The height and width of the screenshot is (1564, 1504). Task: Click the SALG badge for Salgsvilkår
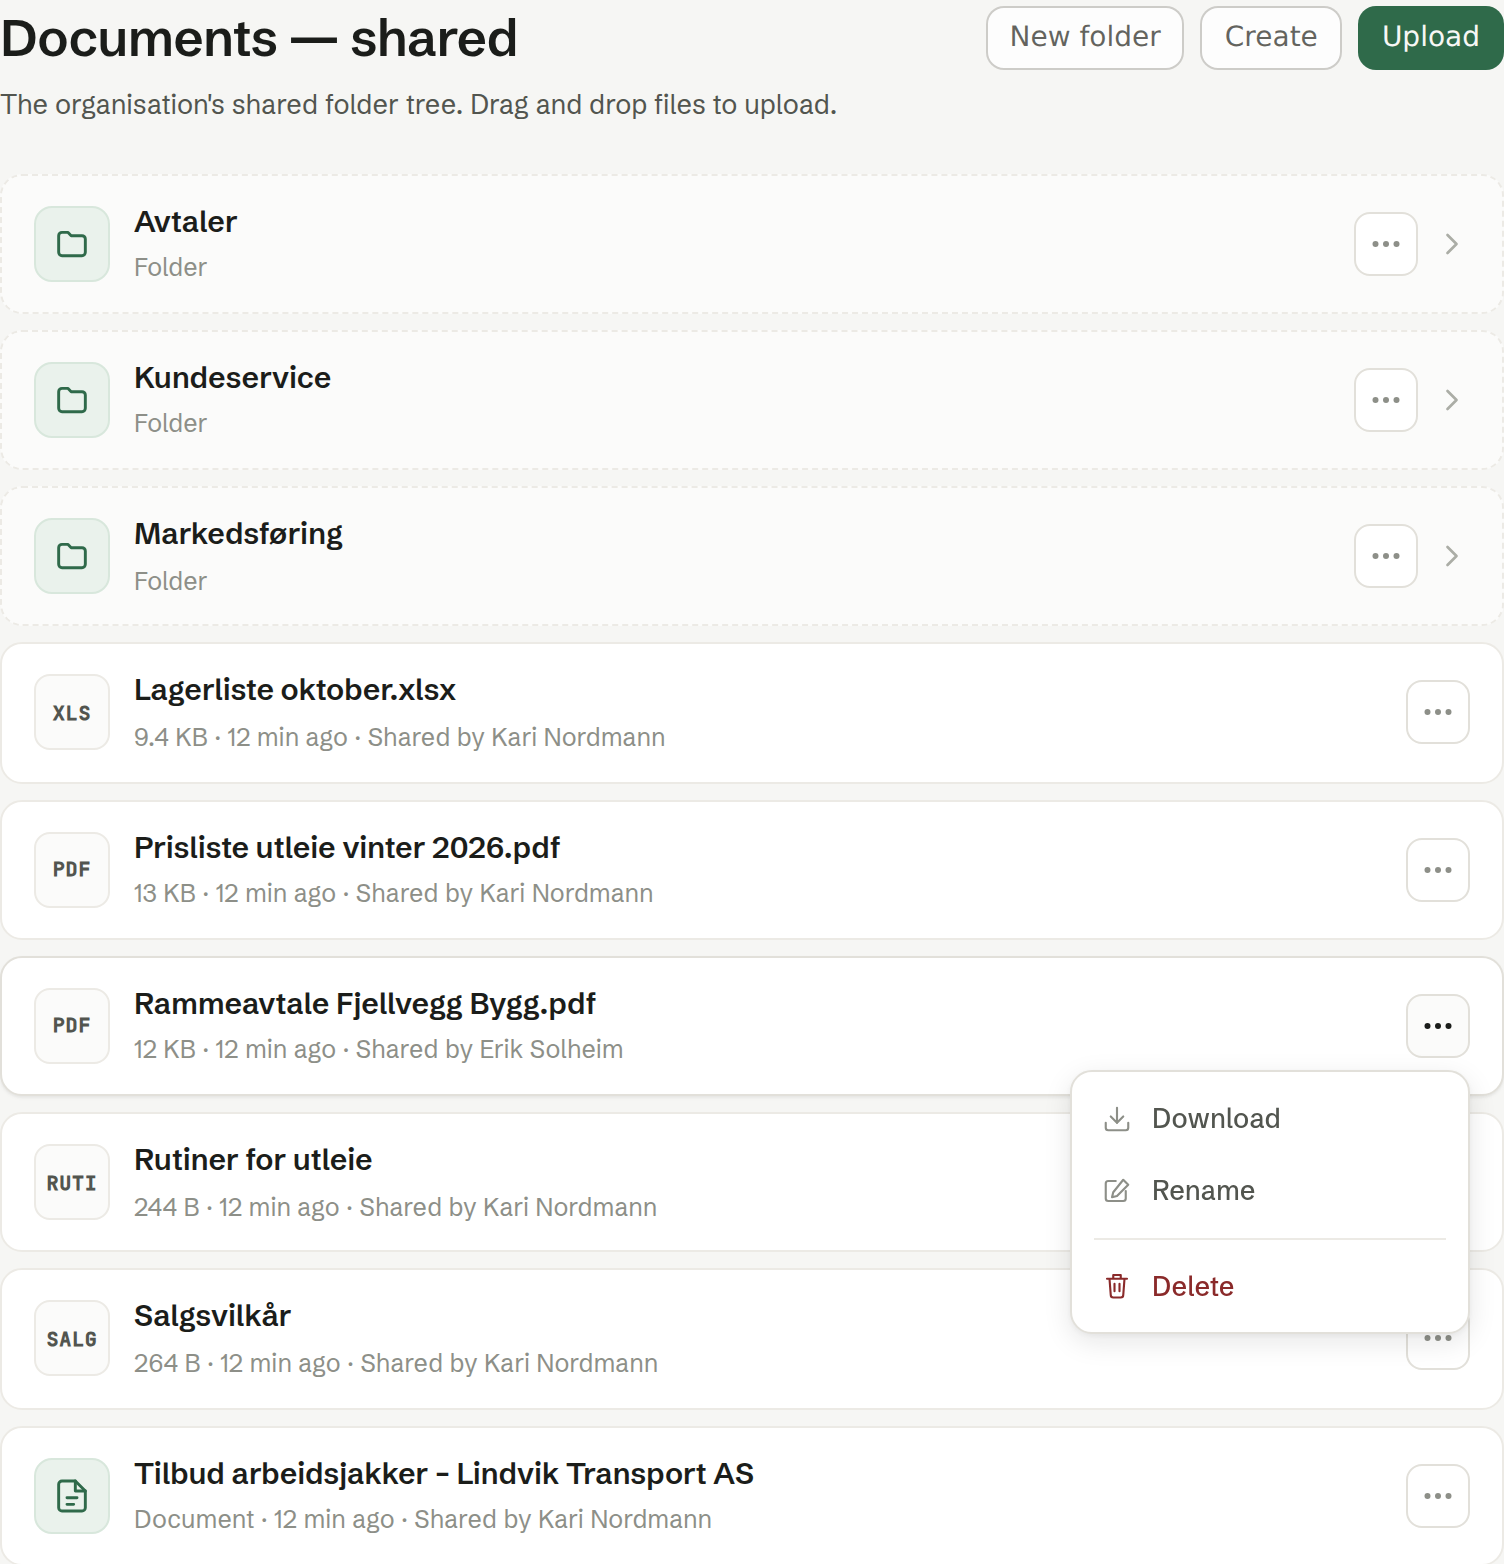coord(72,1338)
